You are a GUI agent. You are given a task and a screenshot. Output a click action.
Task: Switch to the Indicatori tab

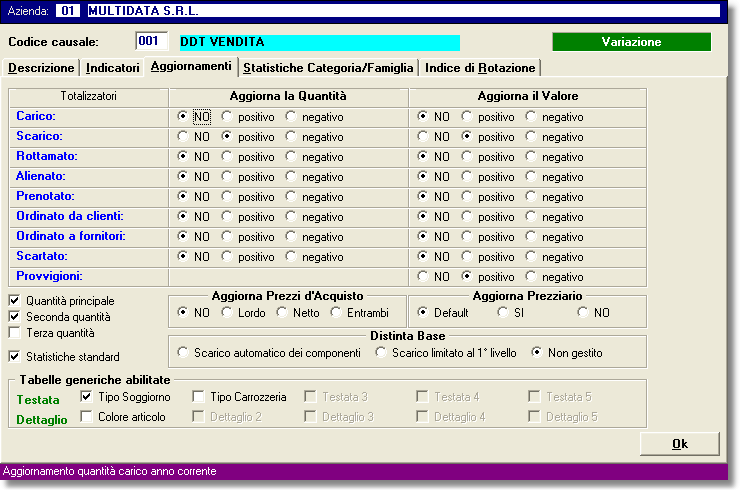coord(113,68)
